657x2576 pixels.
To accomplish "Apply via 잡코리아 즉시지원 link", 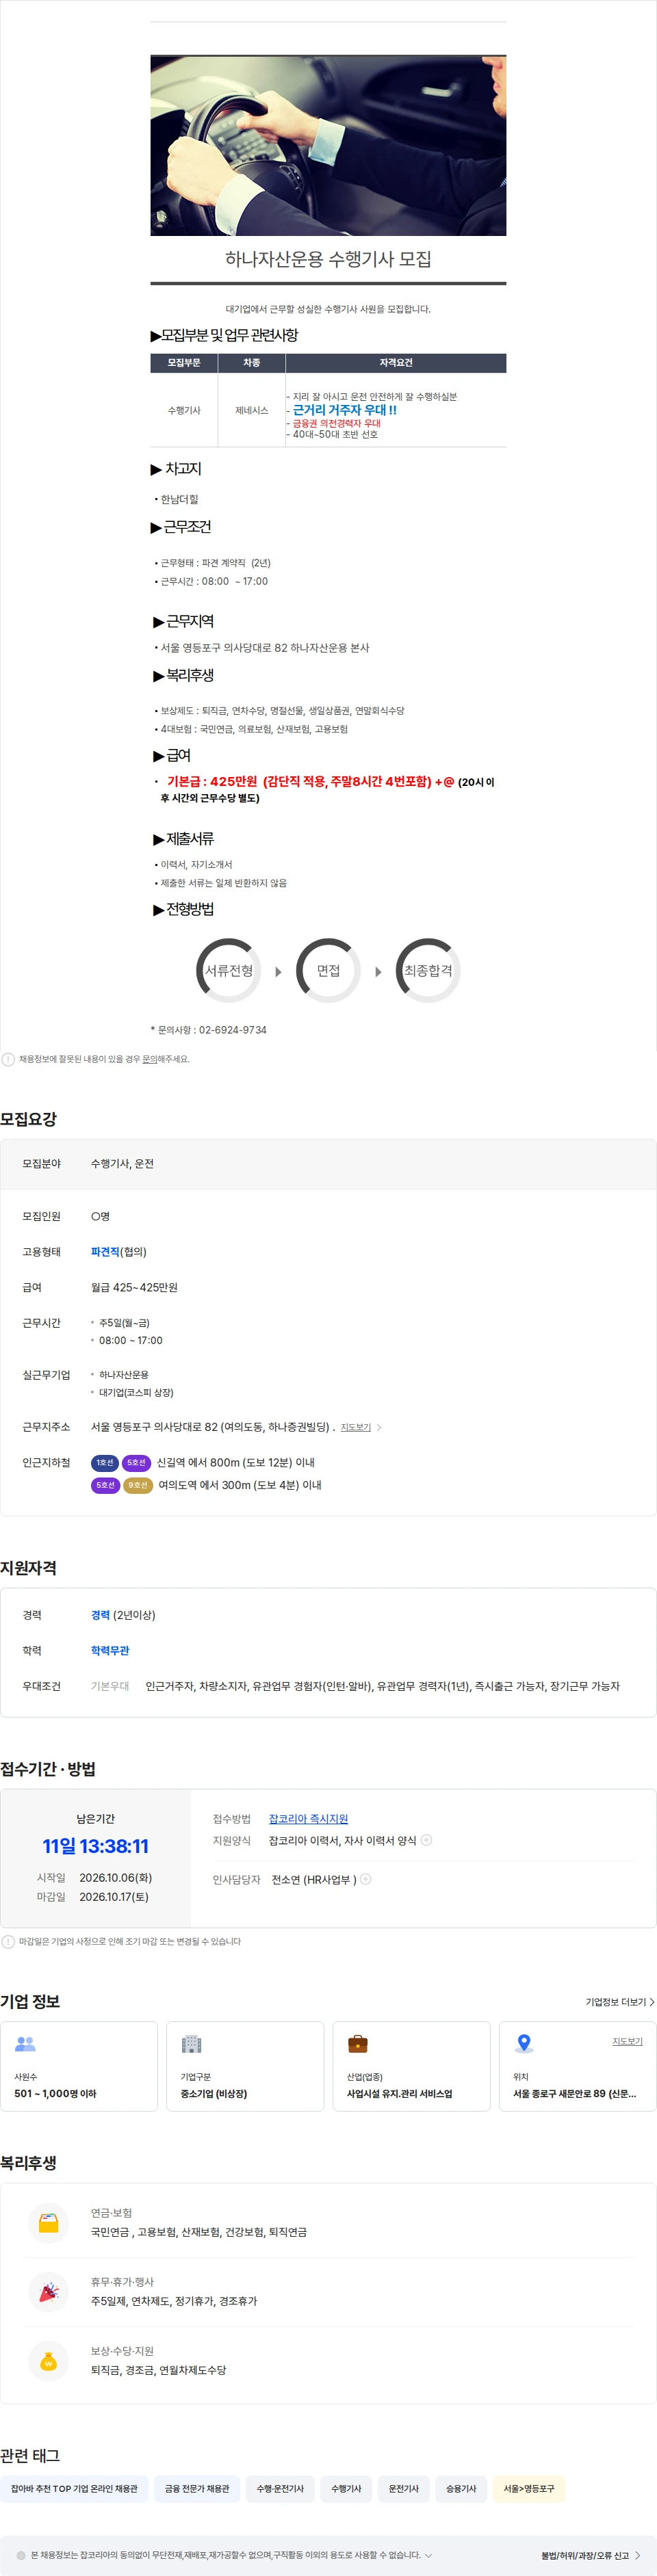I will coord(308,1819).
